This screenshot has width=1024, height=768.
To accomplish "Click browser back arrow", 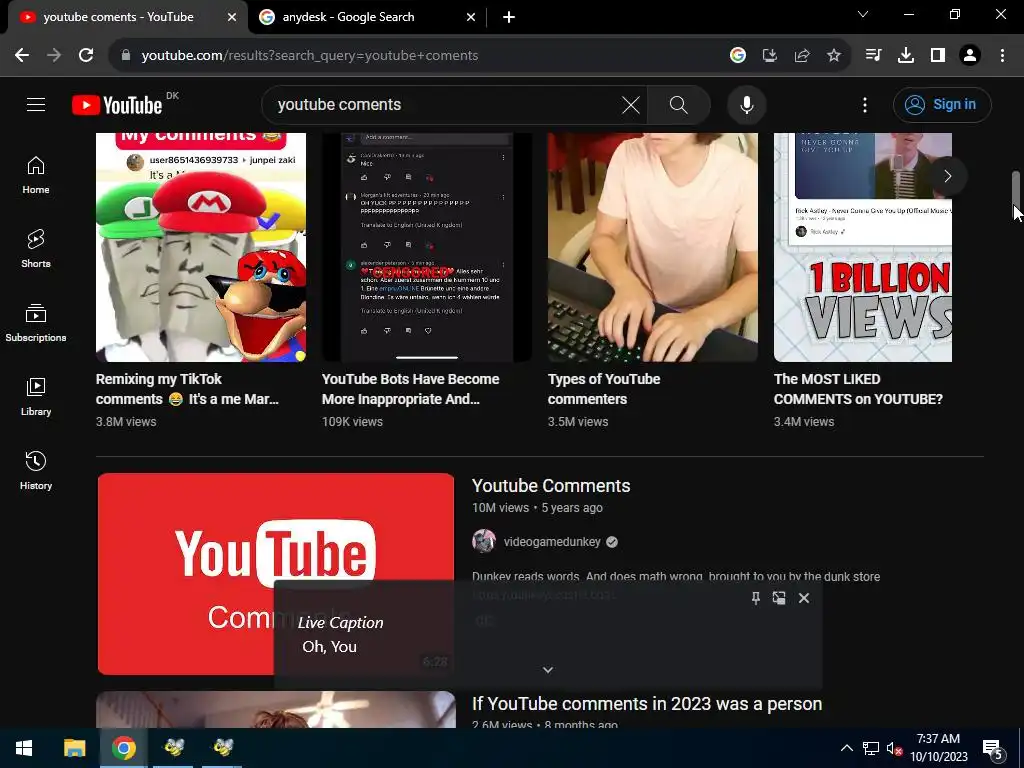I will tap(22, 56).
